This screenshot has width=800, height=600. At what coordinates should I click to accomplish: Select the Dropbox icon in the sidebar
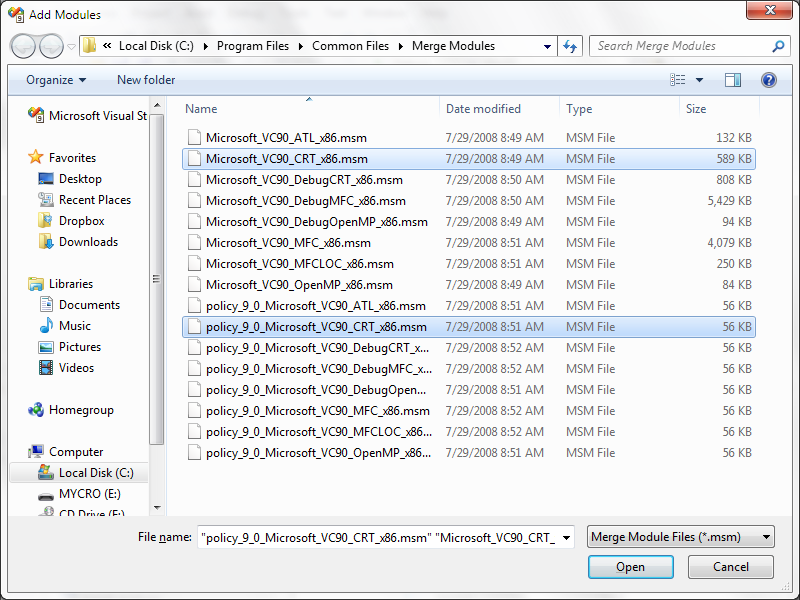coord(47,220)
